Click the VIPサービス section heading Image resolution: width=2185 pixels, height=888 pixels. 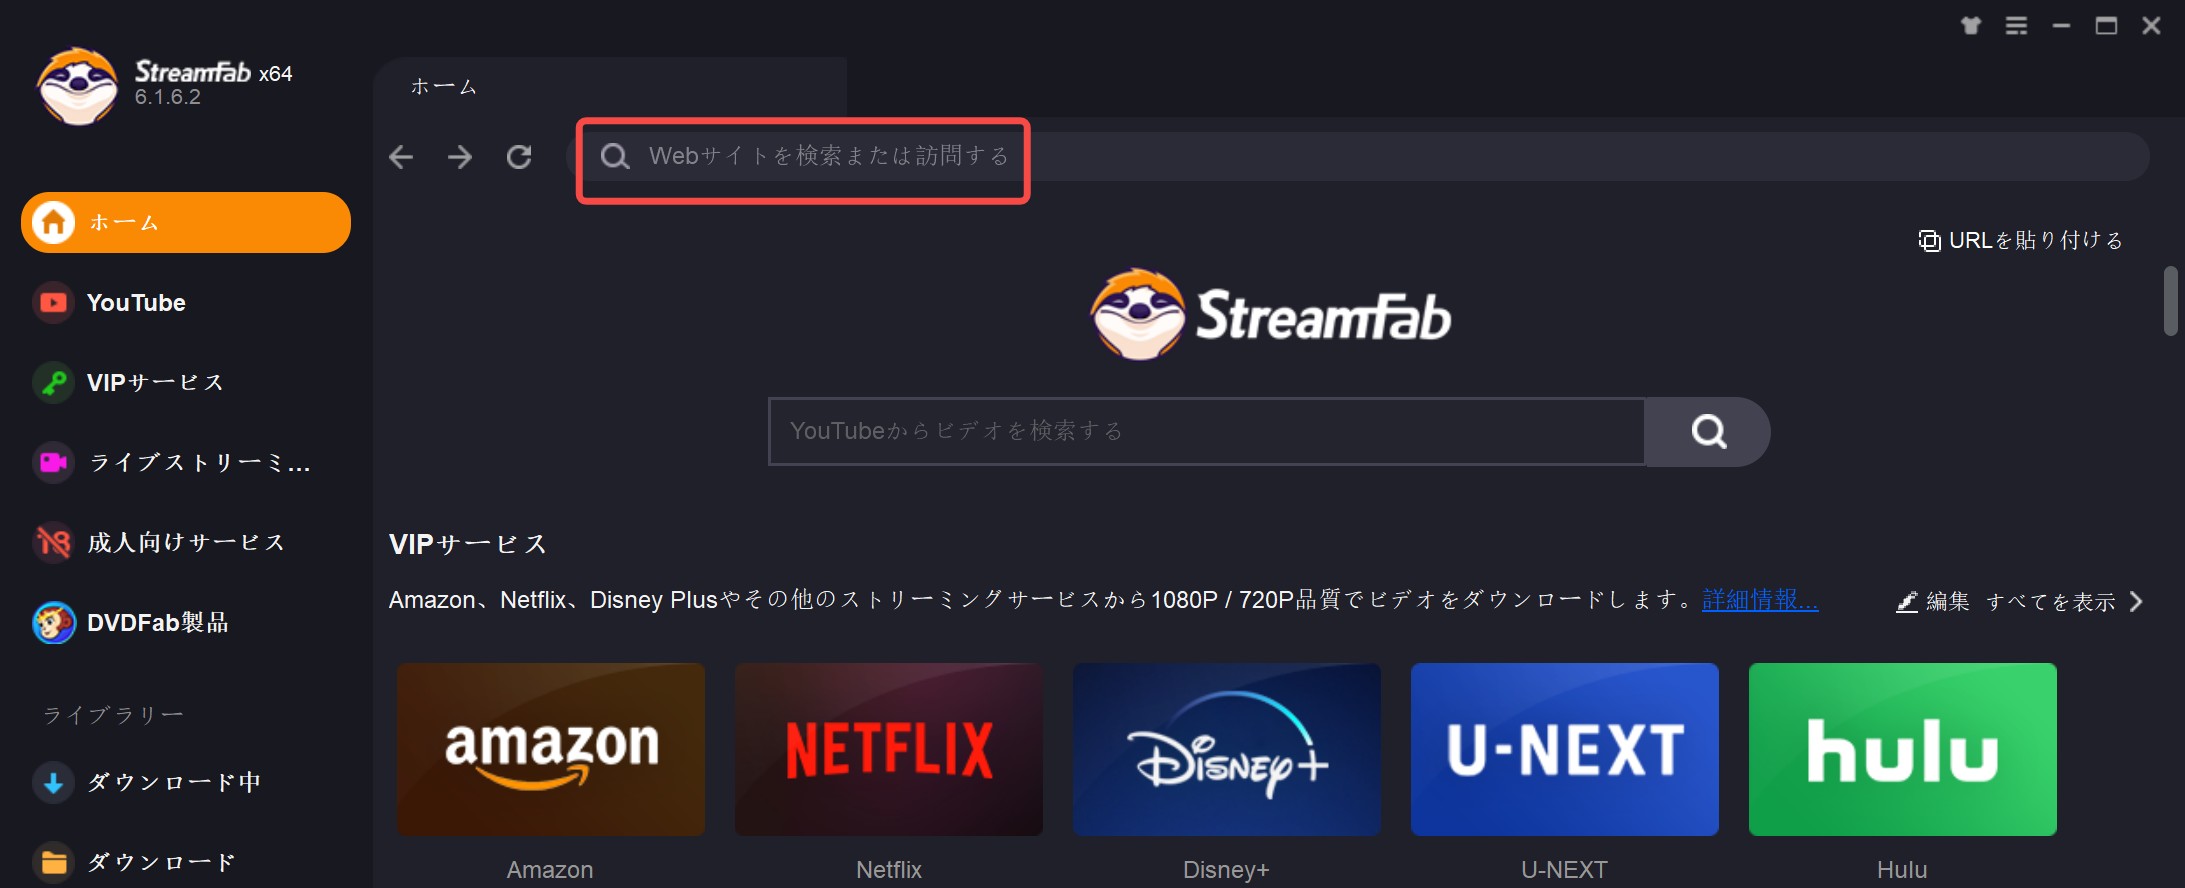[468, 544]
